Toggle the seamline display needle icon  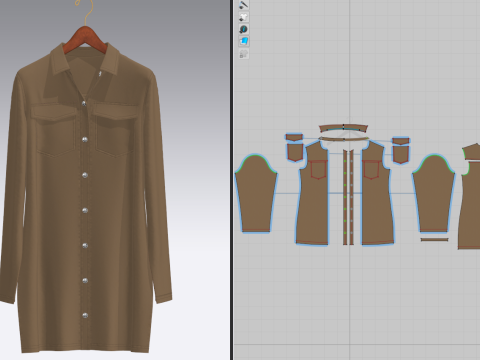tap(244, 5)
